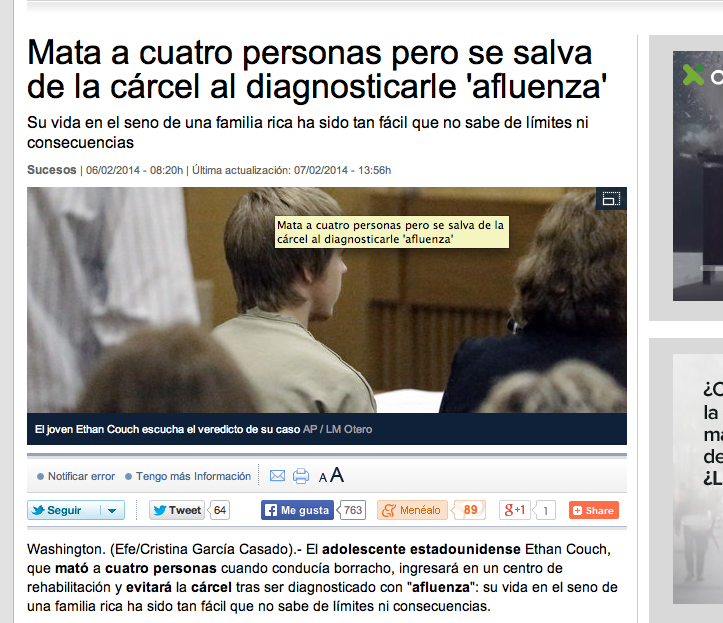Print the article using the printer icon
Image resolution: width=723 pixels, height=623 pixels.
pyautogui.click(x=301, y=476)
